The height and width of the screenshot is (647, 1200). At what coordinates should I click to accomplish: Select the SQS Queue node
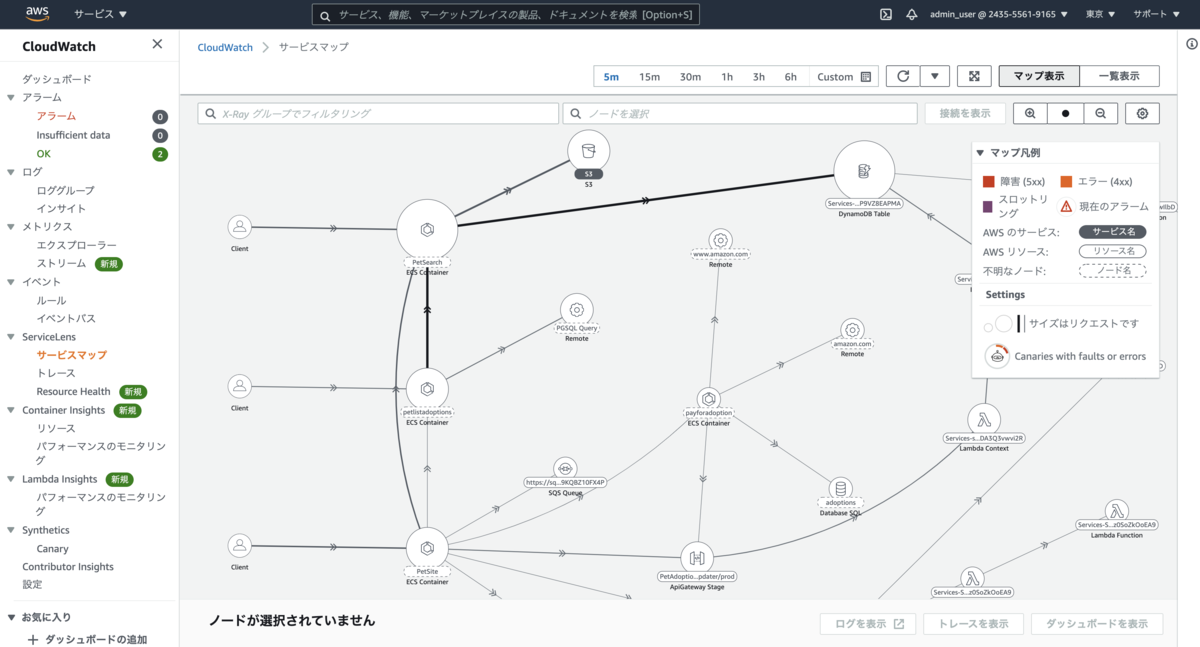(x=565, y=468)
